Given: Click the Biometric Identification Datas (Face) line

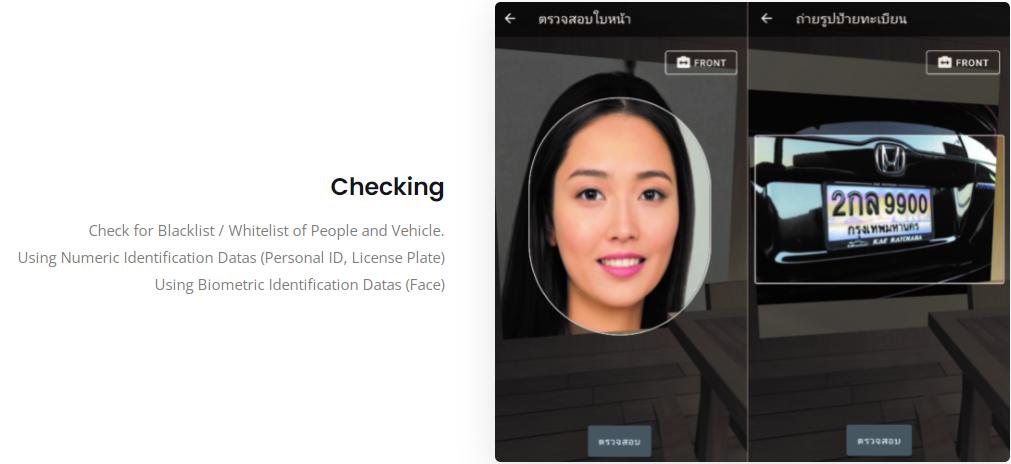Looking at the screenshot, I should pyautogui.click(x=300, y=285).
